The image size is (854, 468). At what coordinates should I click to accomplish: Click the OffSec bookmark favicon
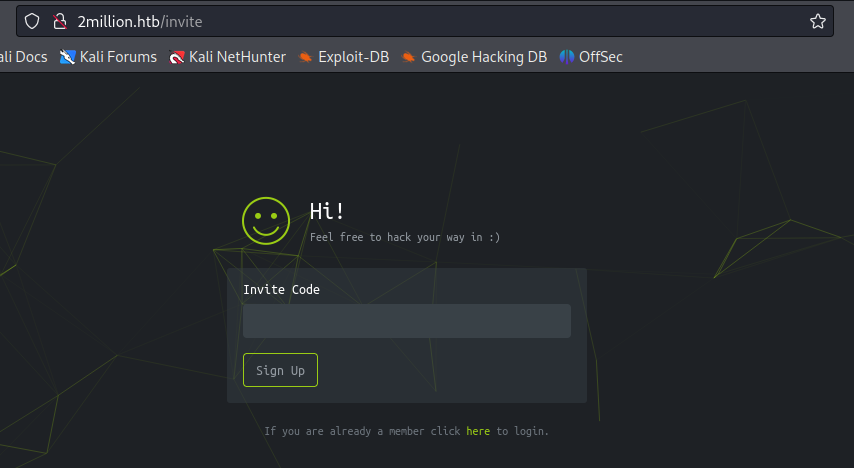[567, 57]
